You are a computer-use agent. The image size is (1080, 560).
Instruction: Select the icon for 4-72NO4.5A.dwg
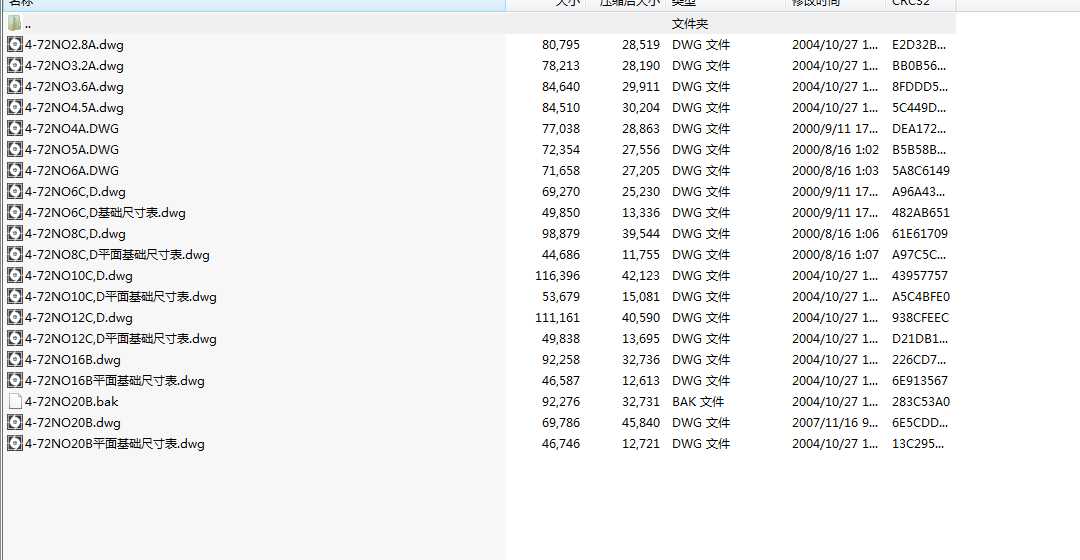tap(14, 107)
